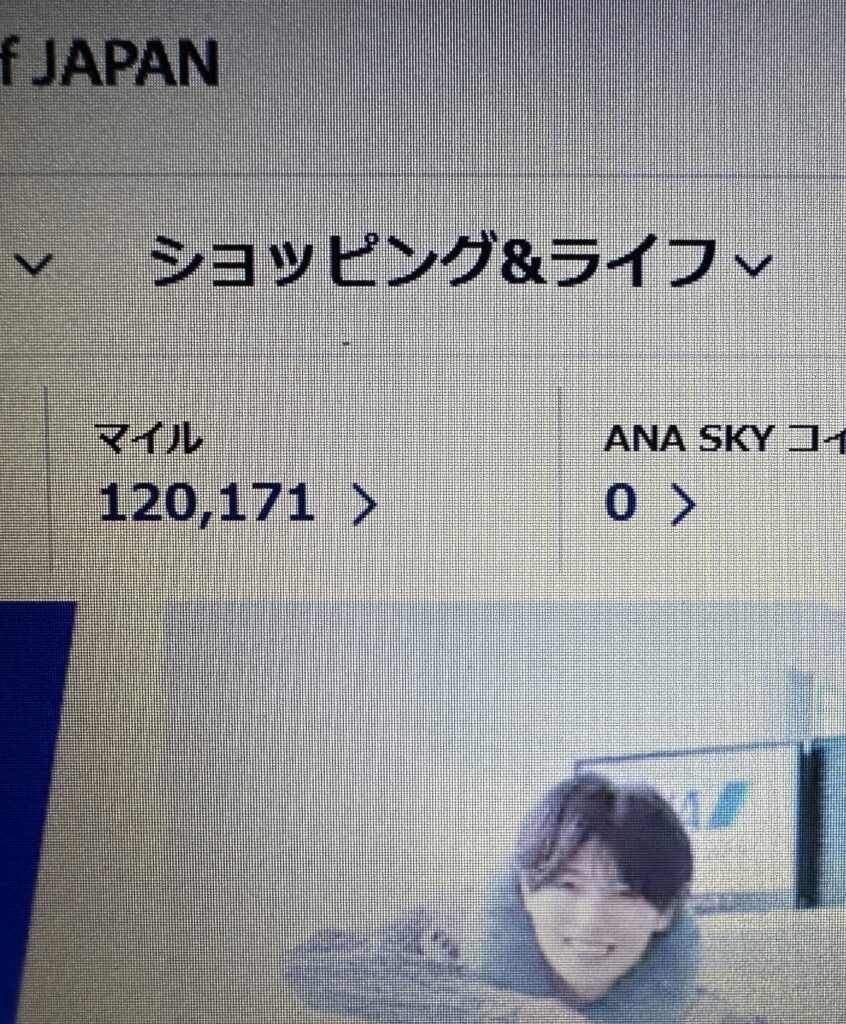Viewport: 846px width, 1024px height.
Task: Click the empty header bar beside JAPAN
Action: [x=529, y=85]
